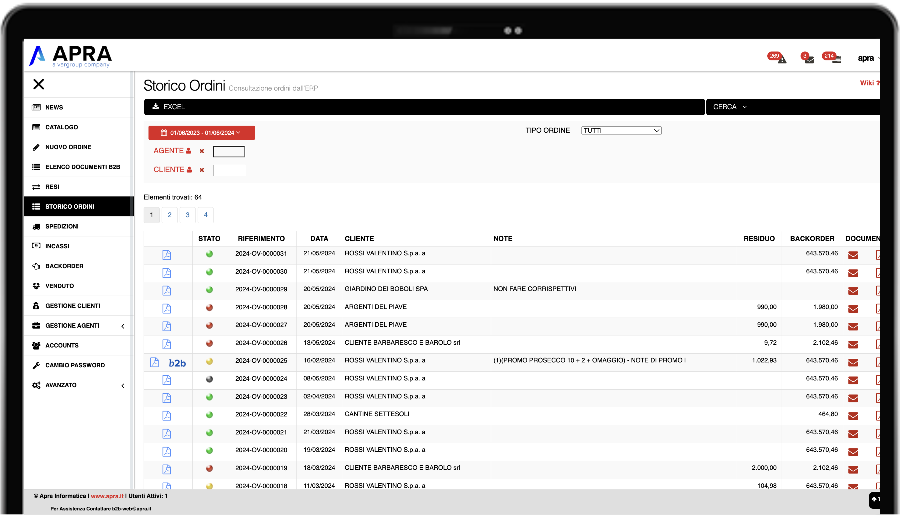Clear the Cliente filter with red x

point(201,170)
